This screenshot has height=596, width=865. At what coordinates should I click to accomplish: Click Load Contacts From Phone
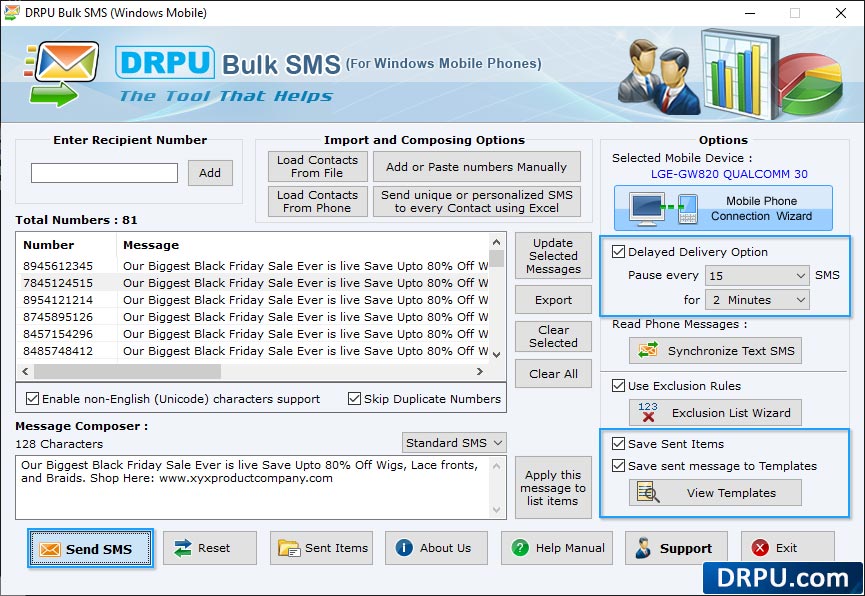317,201
